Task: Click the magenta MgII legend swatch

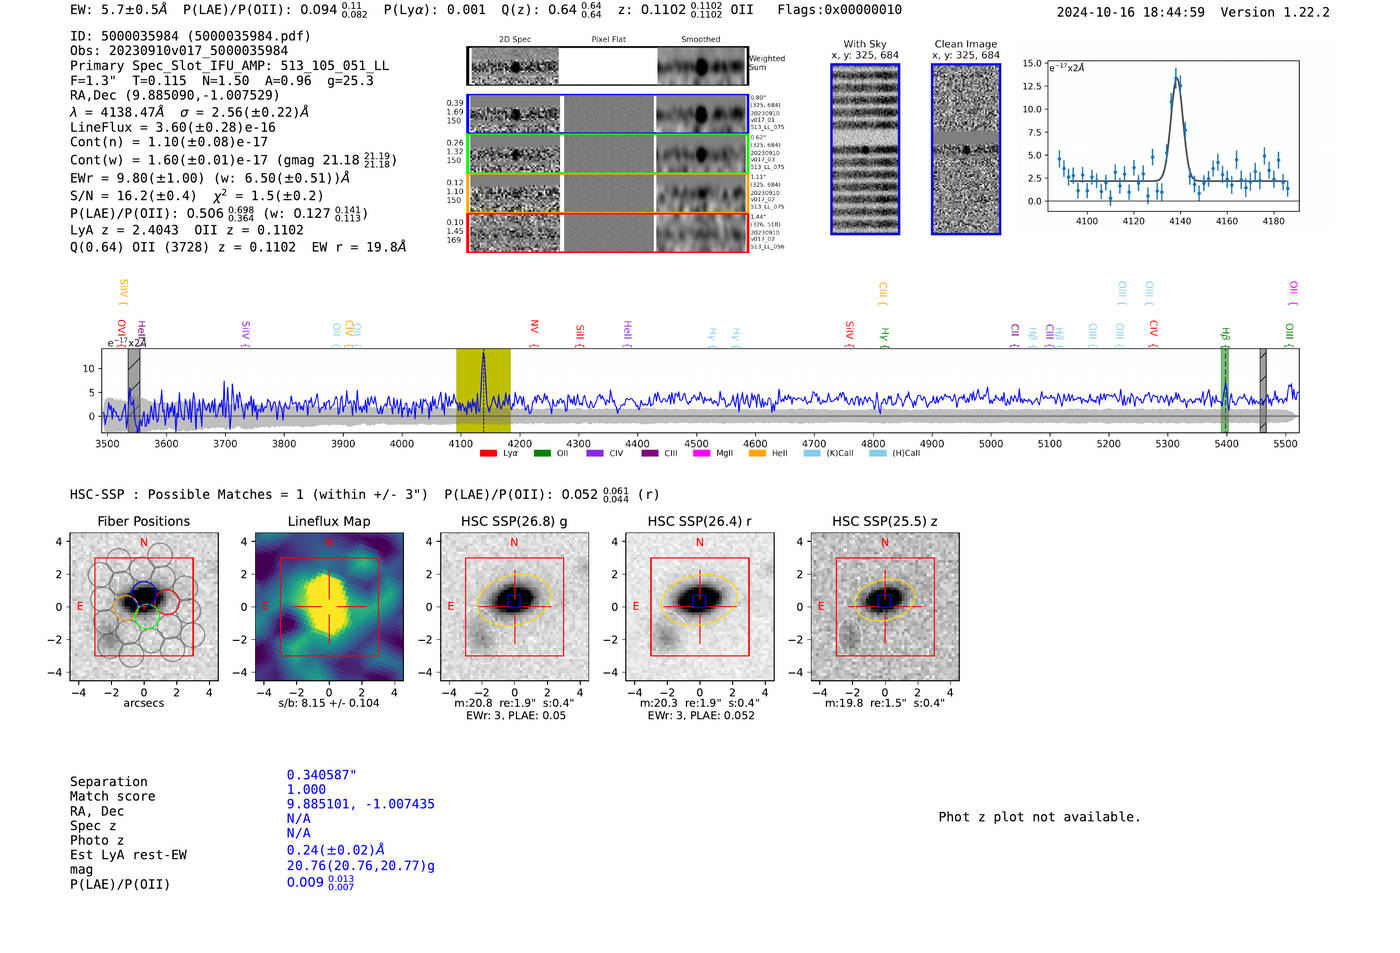Action: coord(702,453)
